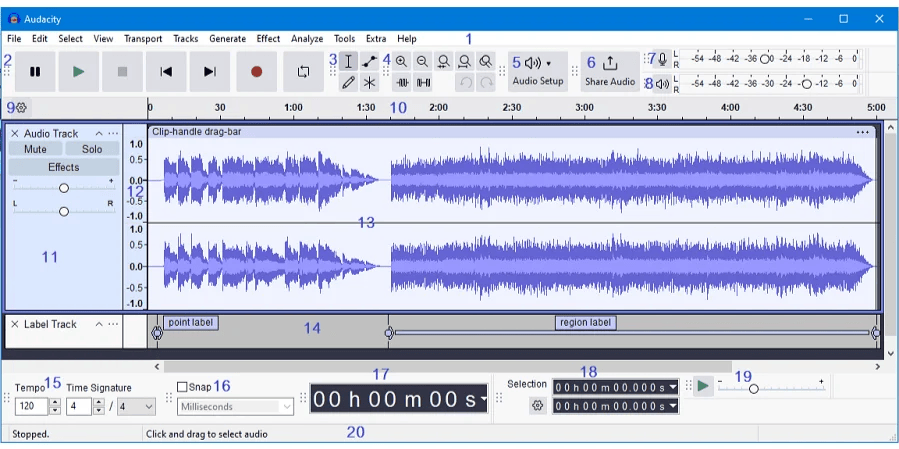Viewport: 899px width, 449px height.
Task: Pick the Draw pencil tool
Action: 348,83
